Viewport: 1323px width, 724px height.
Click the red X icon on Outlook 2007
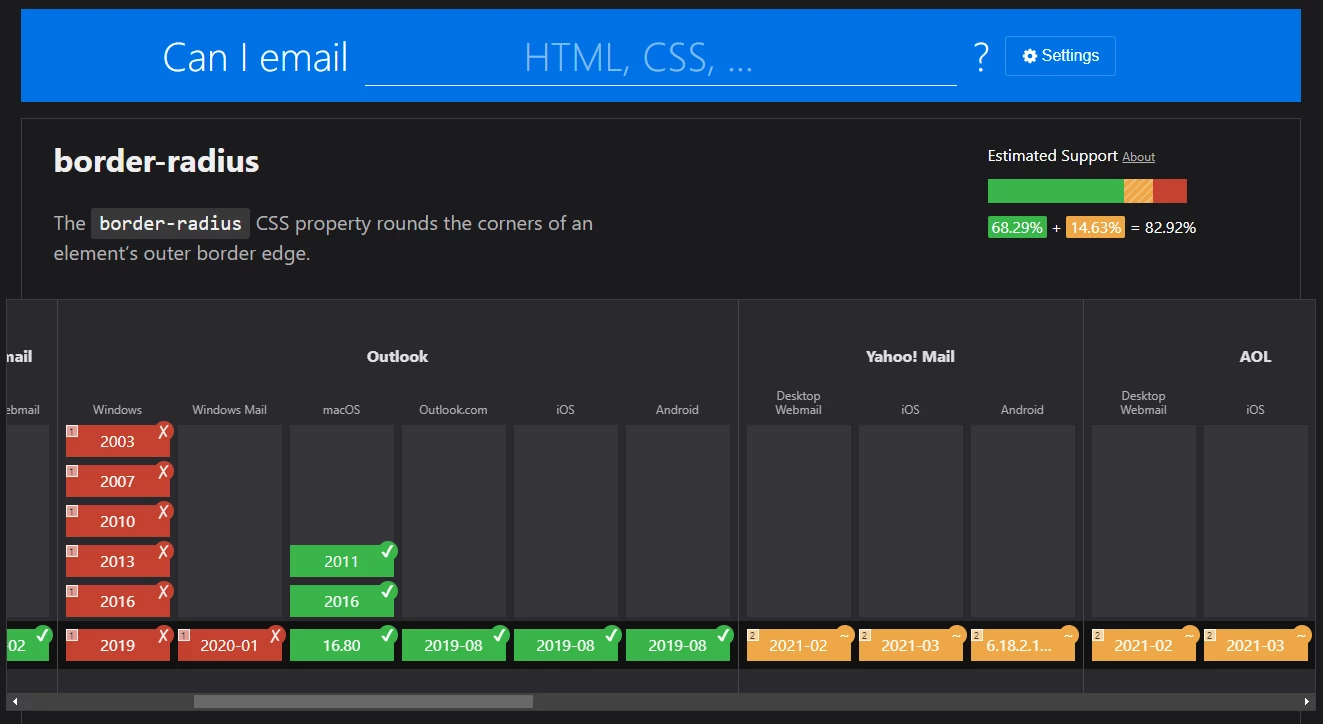(164, 471)
